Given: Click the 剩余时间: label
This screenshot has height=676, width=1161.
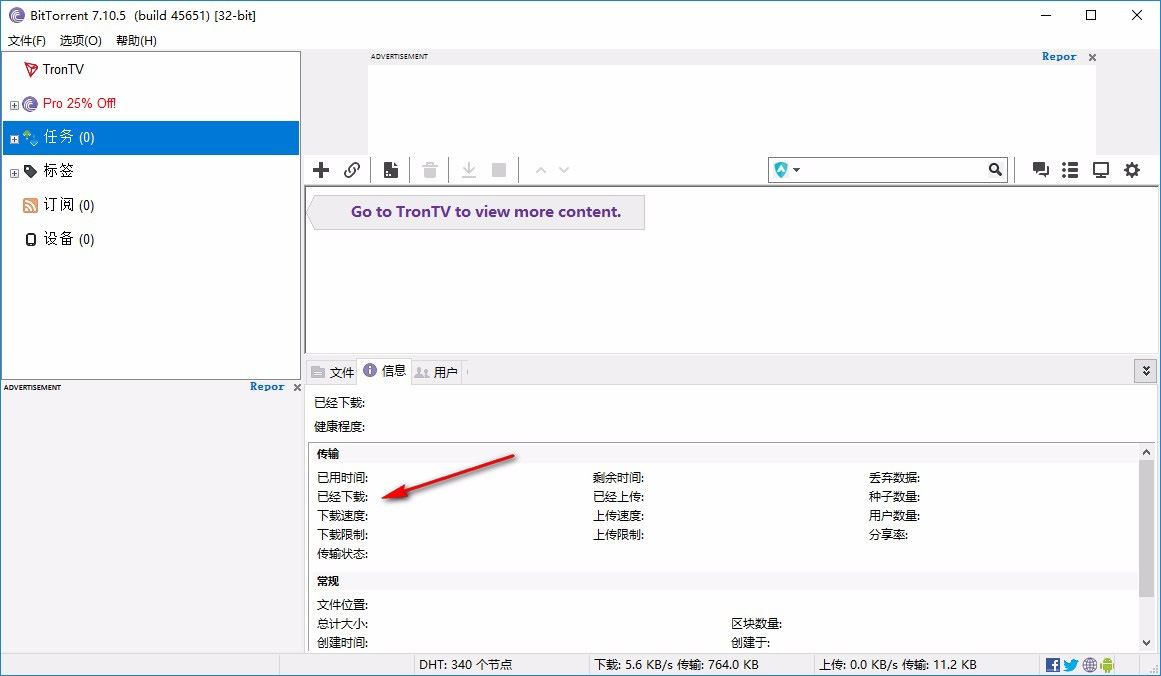Looking at the screenshot, I should pos(618,478).
